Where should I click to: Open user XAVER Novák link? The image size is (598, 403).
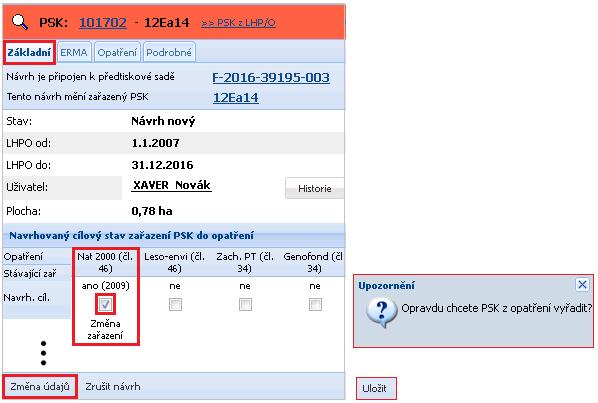tap(171, 186)
